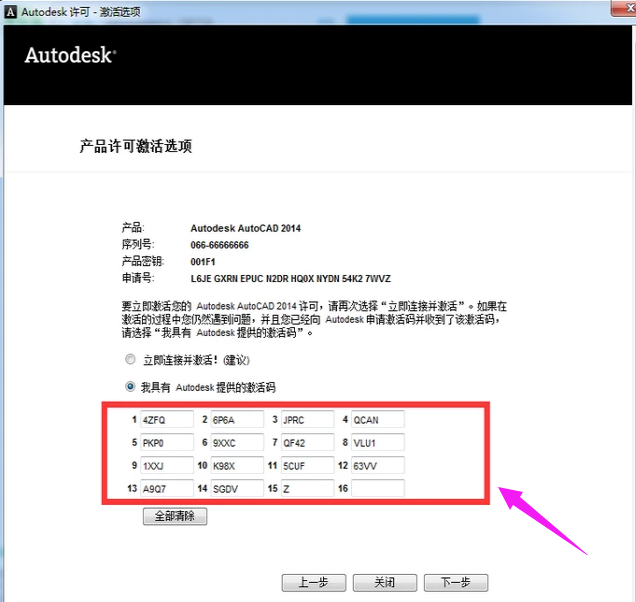636x602 pixels.
Task: Click the Autodesk logo in black header
Action: [70, 54]
